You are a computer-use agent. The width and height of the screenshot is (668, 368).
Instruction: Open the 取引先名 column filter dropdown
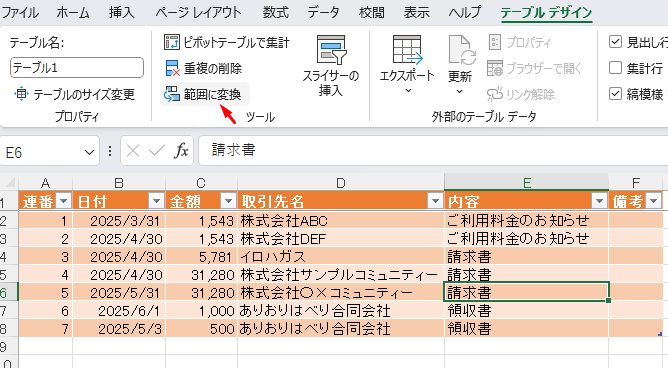435,201
